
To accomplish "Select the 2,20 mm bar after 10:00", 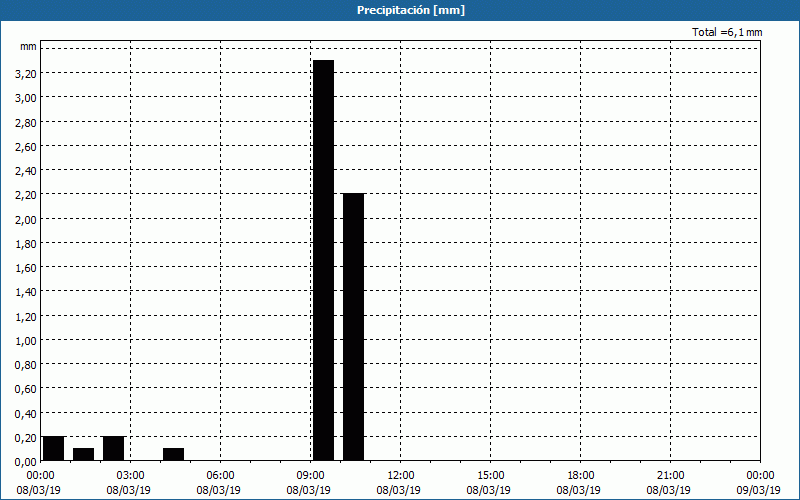I will (354, 327).
